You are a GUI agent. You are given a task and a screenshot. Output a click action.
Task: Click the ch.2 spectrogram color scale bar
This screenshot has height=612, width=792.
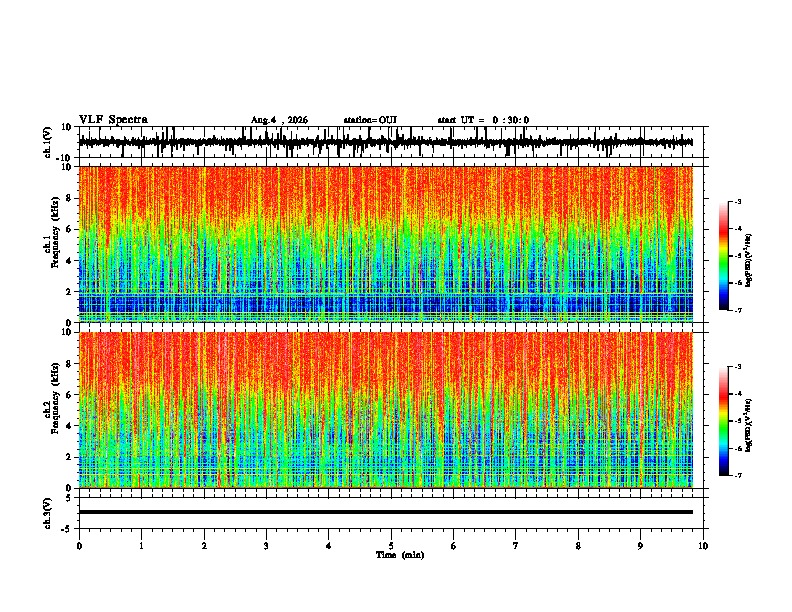pos(723,421)
